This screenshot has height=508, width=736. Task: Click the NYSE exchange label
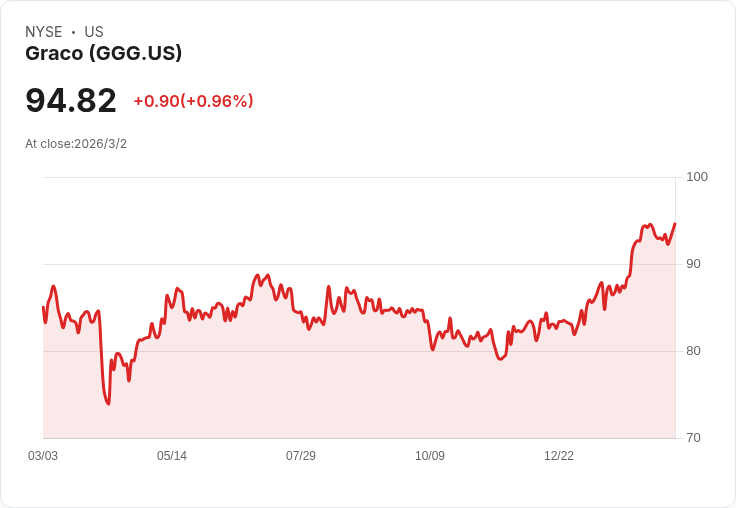(x=44, y=32)
